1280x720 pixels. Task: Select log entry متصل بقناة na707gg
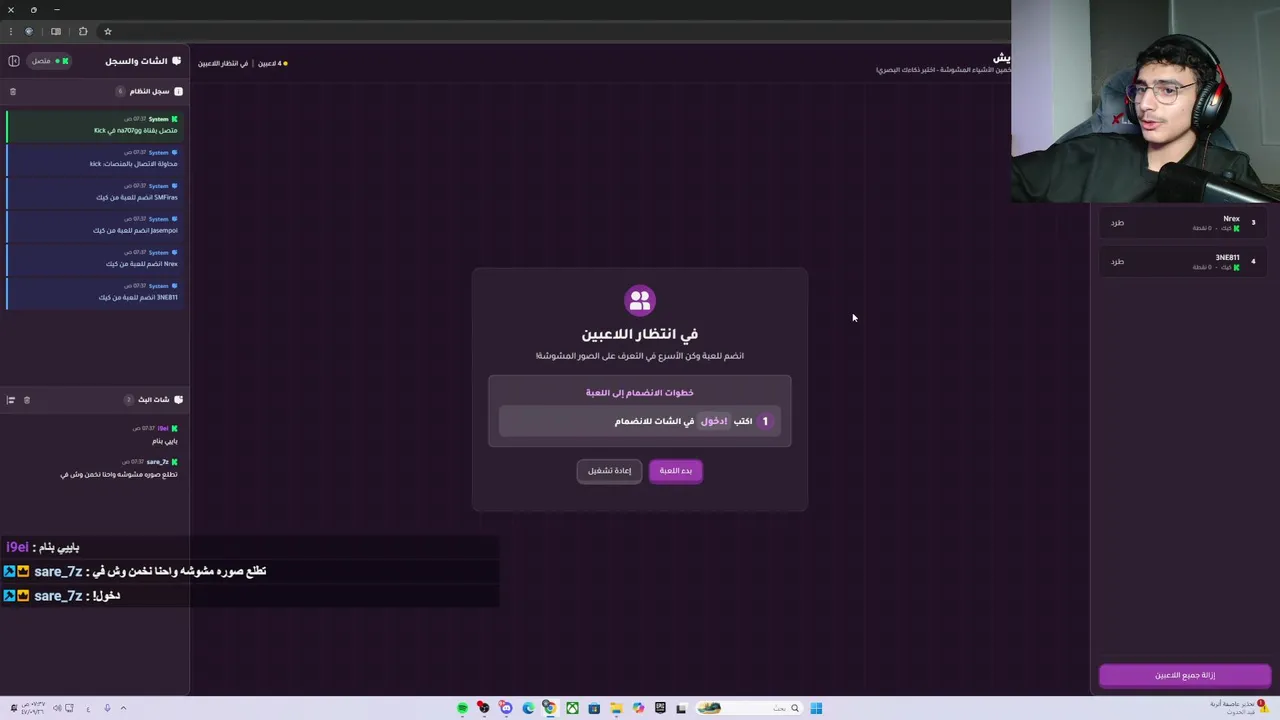94,125
